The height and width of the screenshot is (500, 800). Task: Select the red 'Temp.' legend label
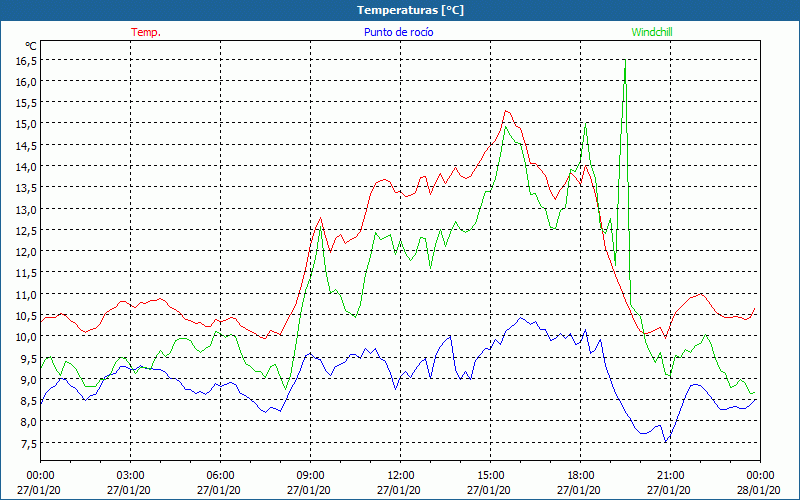[146, 32]
